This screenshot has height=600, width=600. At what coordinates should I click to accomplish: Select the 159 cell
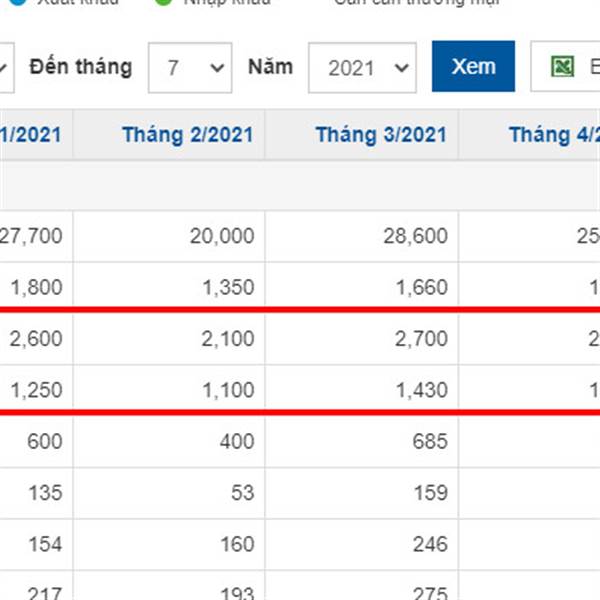[362, 493]
